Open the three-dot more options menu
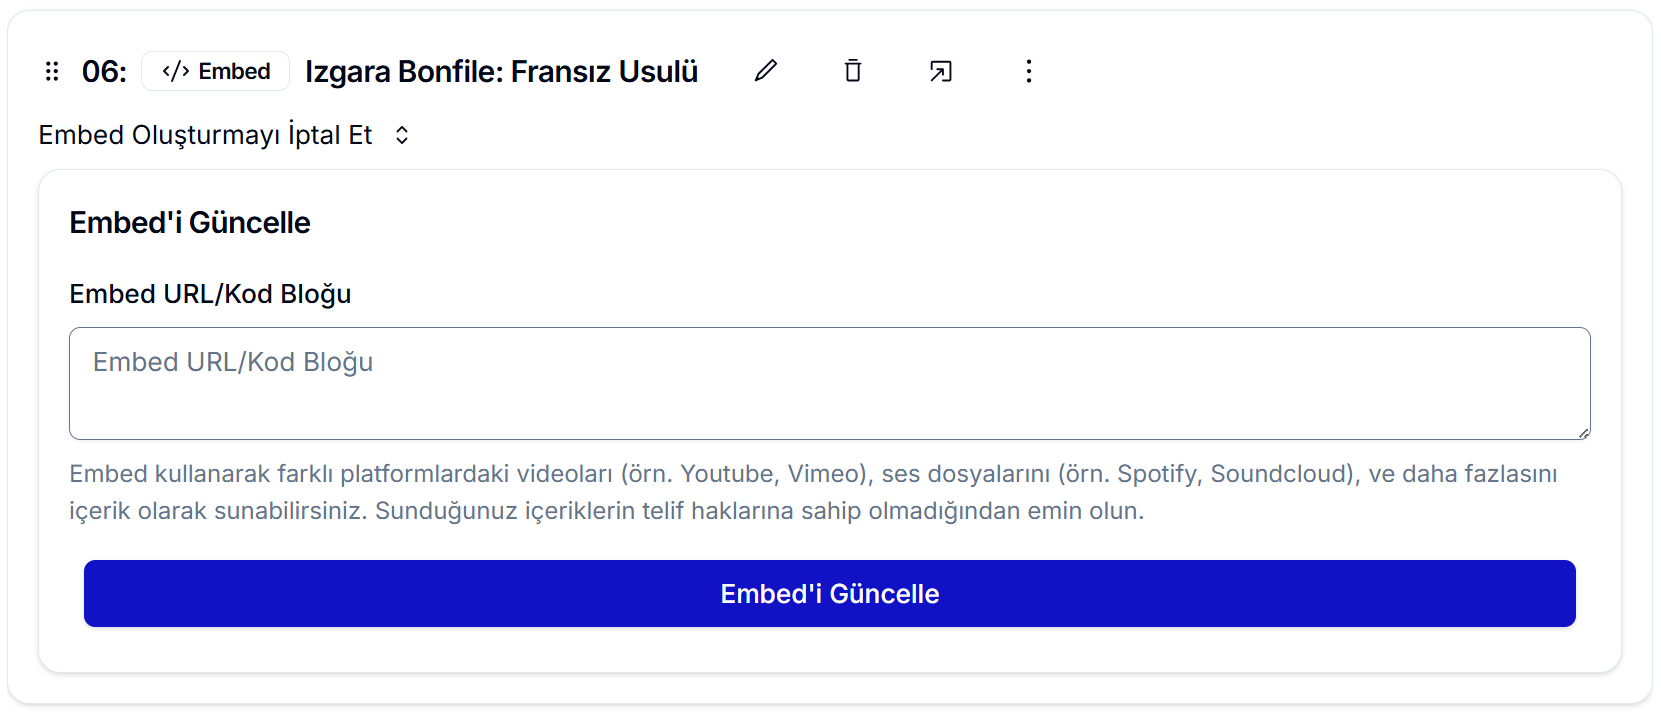Image resolution: width=1661 pixels, height=713 pixels. (x=1029, y=71)
